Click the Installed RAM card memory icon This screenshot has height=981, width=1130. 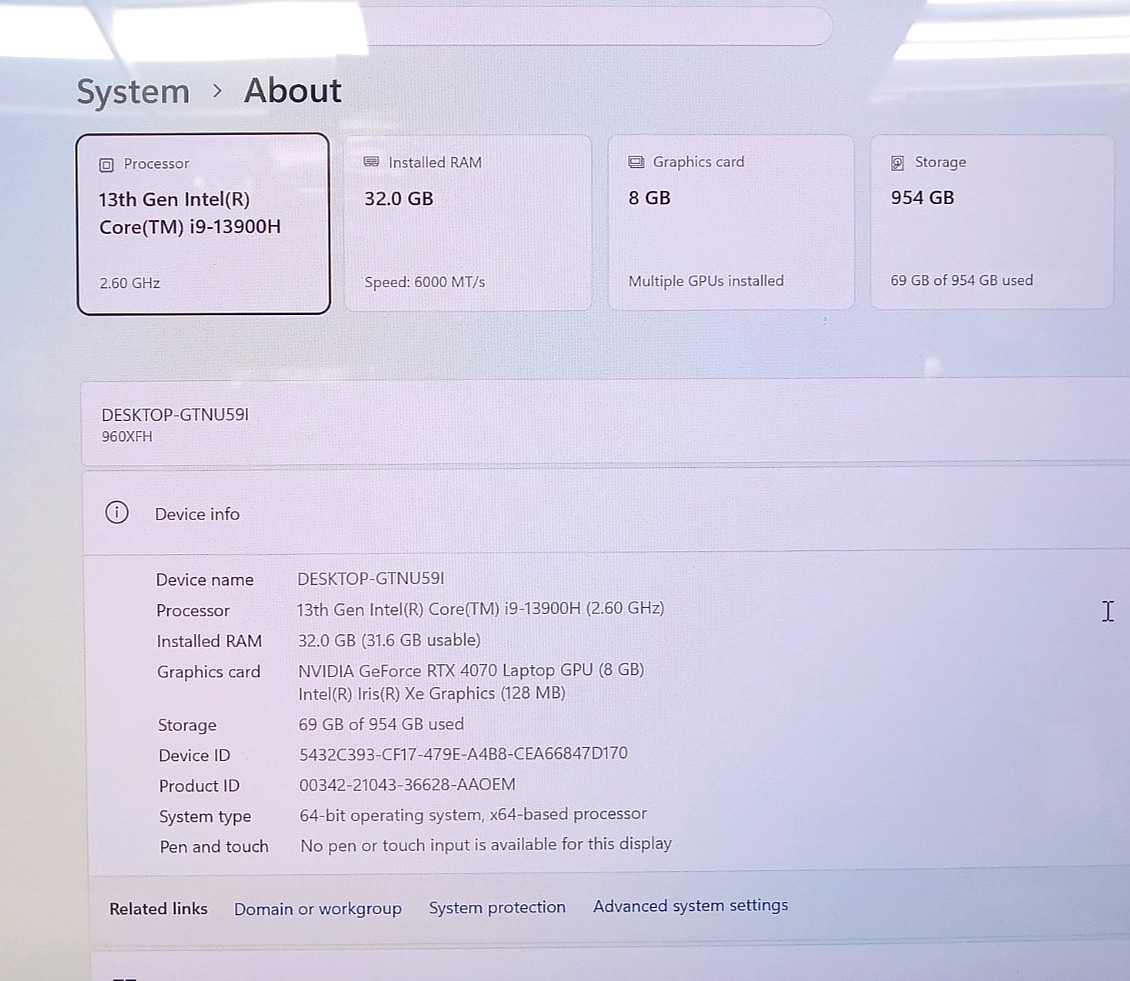[371, 162]
